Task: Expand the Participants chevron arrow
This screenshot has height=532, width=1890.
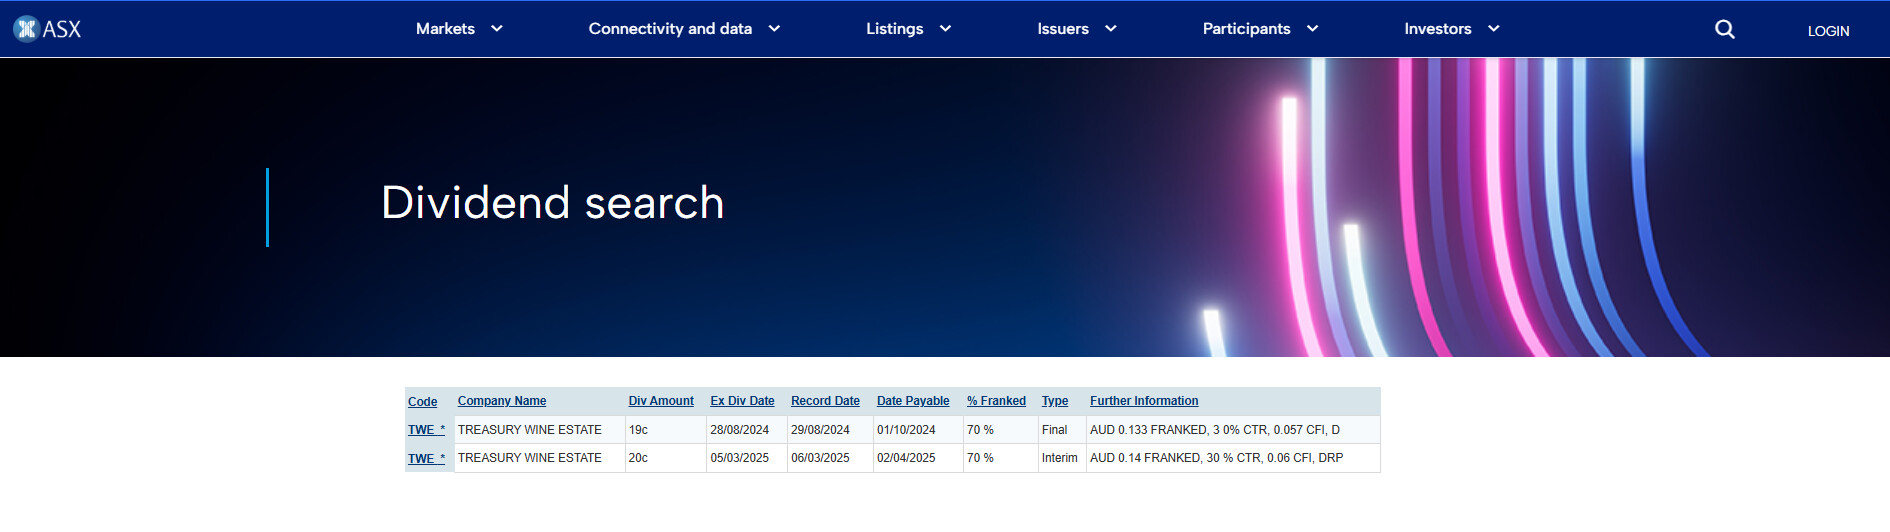Action: [1313, 29]
